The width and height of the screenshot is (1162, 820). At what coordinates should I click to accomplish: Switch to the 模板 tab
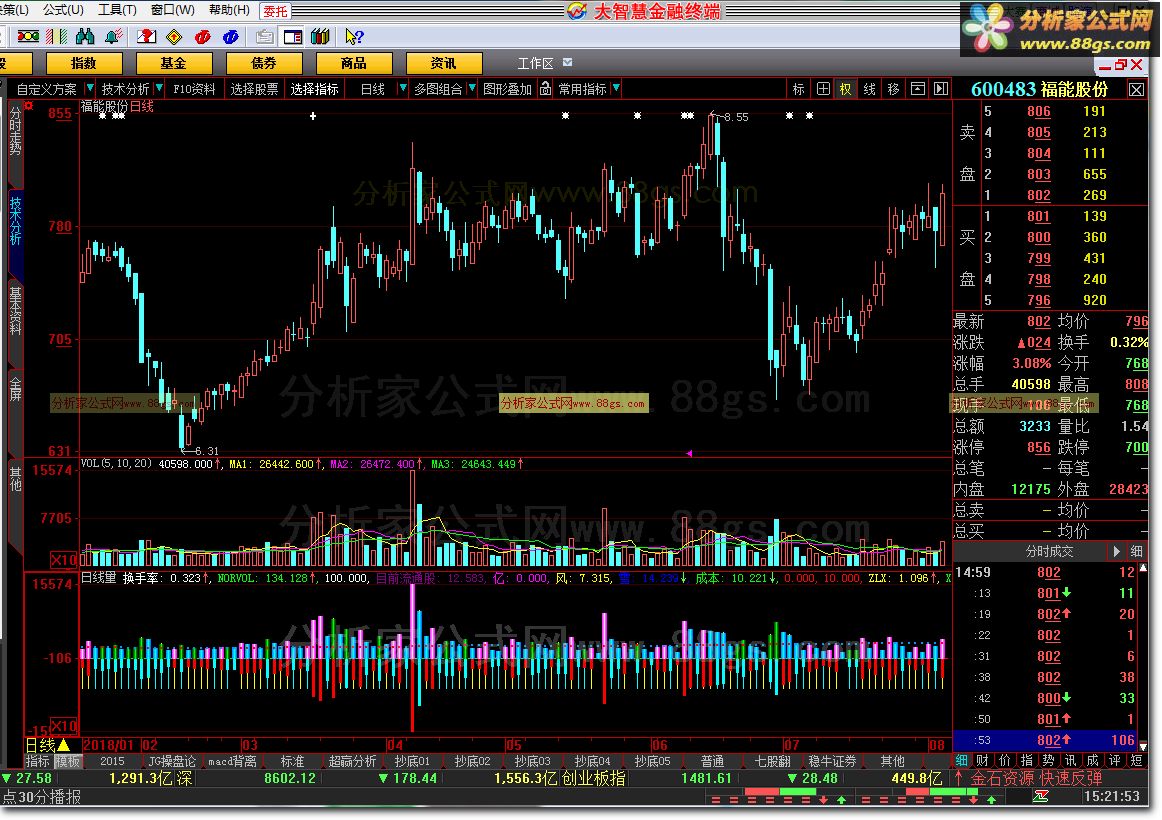tap(67, 761)
